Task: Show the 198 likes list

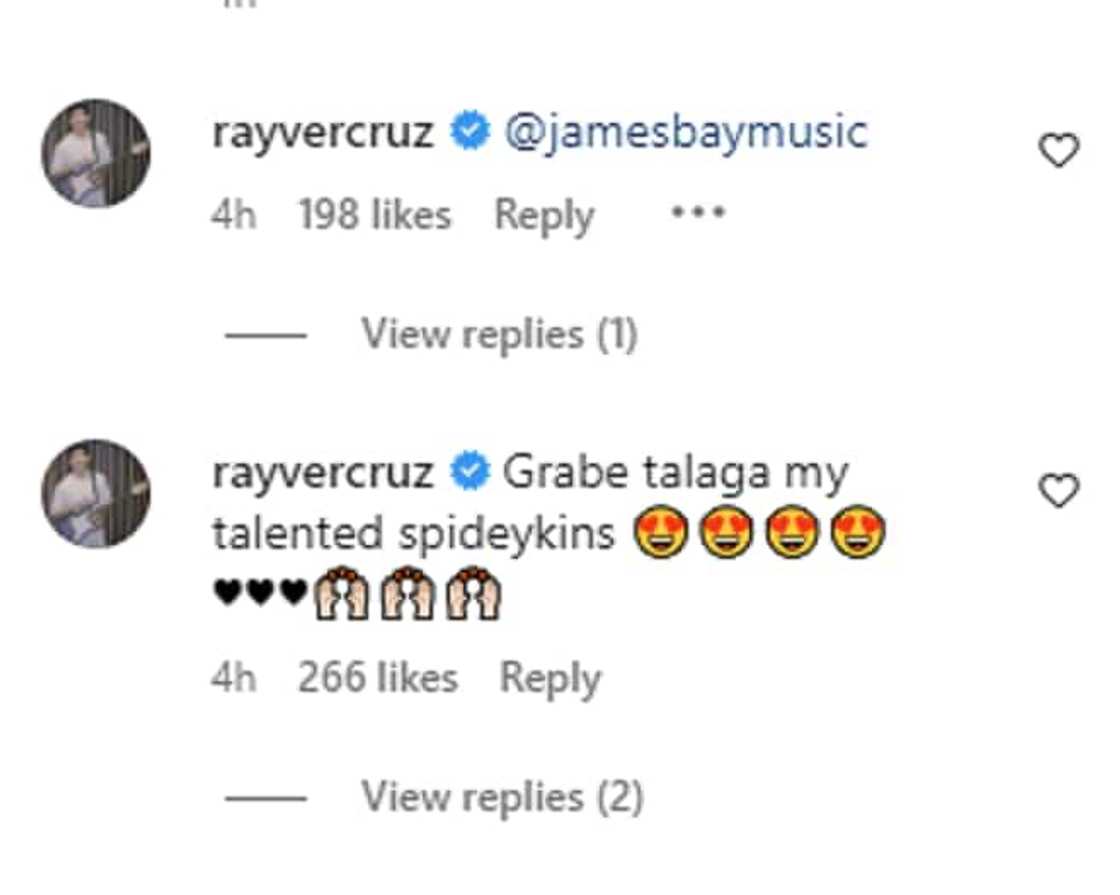Action: tap(375, 215)
